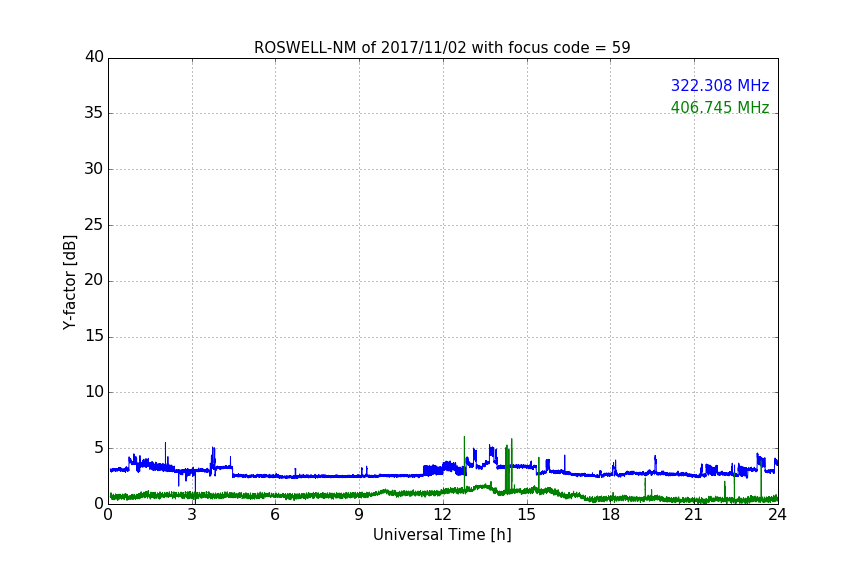The width and height of the screenshot is (864, 576).
Task: Click x-axis tick label 6
Action: [276, 515]
